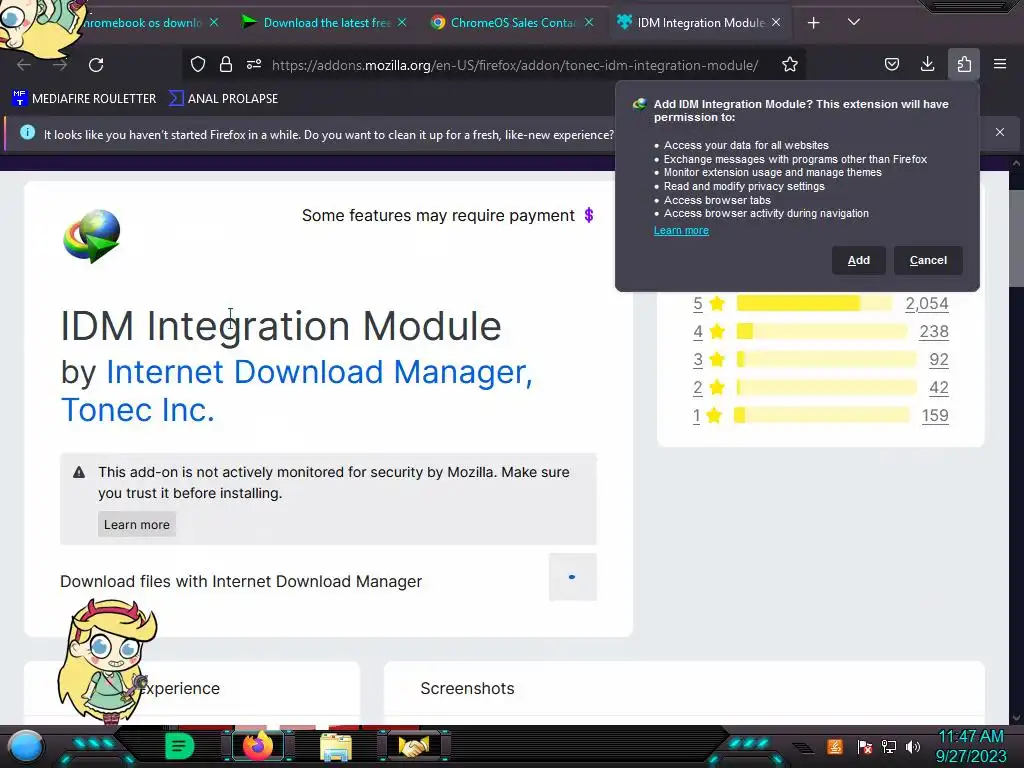Click the 4-star rating bar

(822, 331)
